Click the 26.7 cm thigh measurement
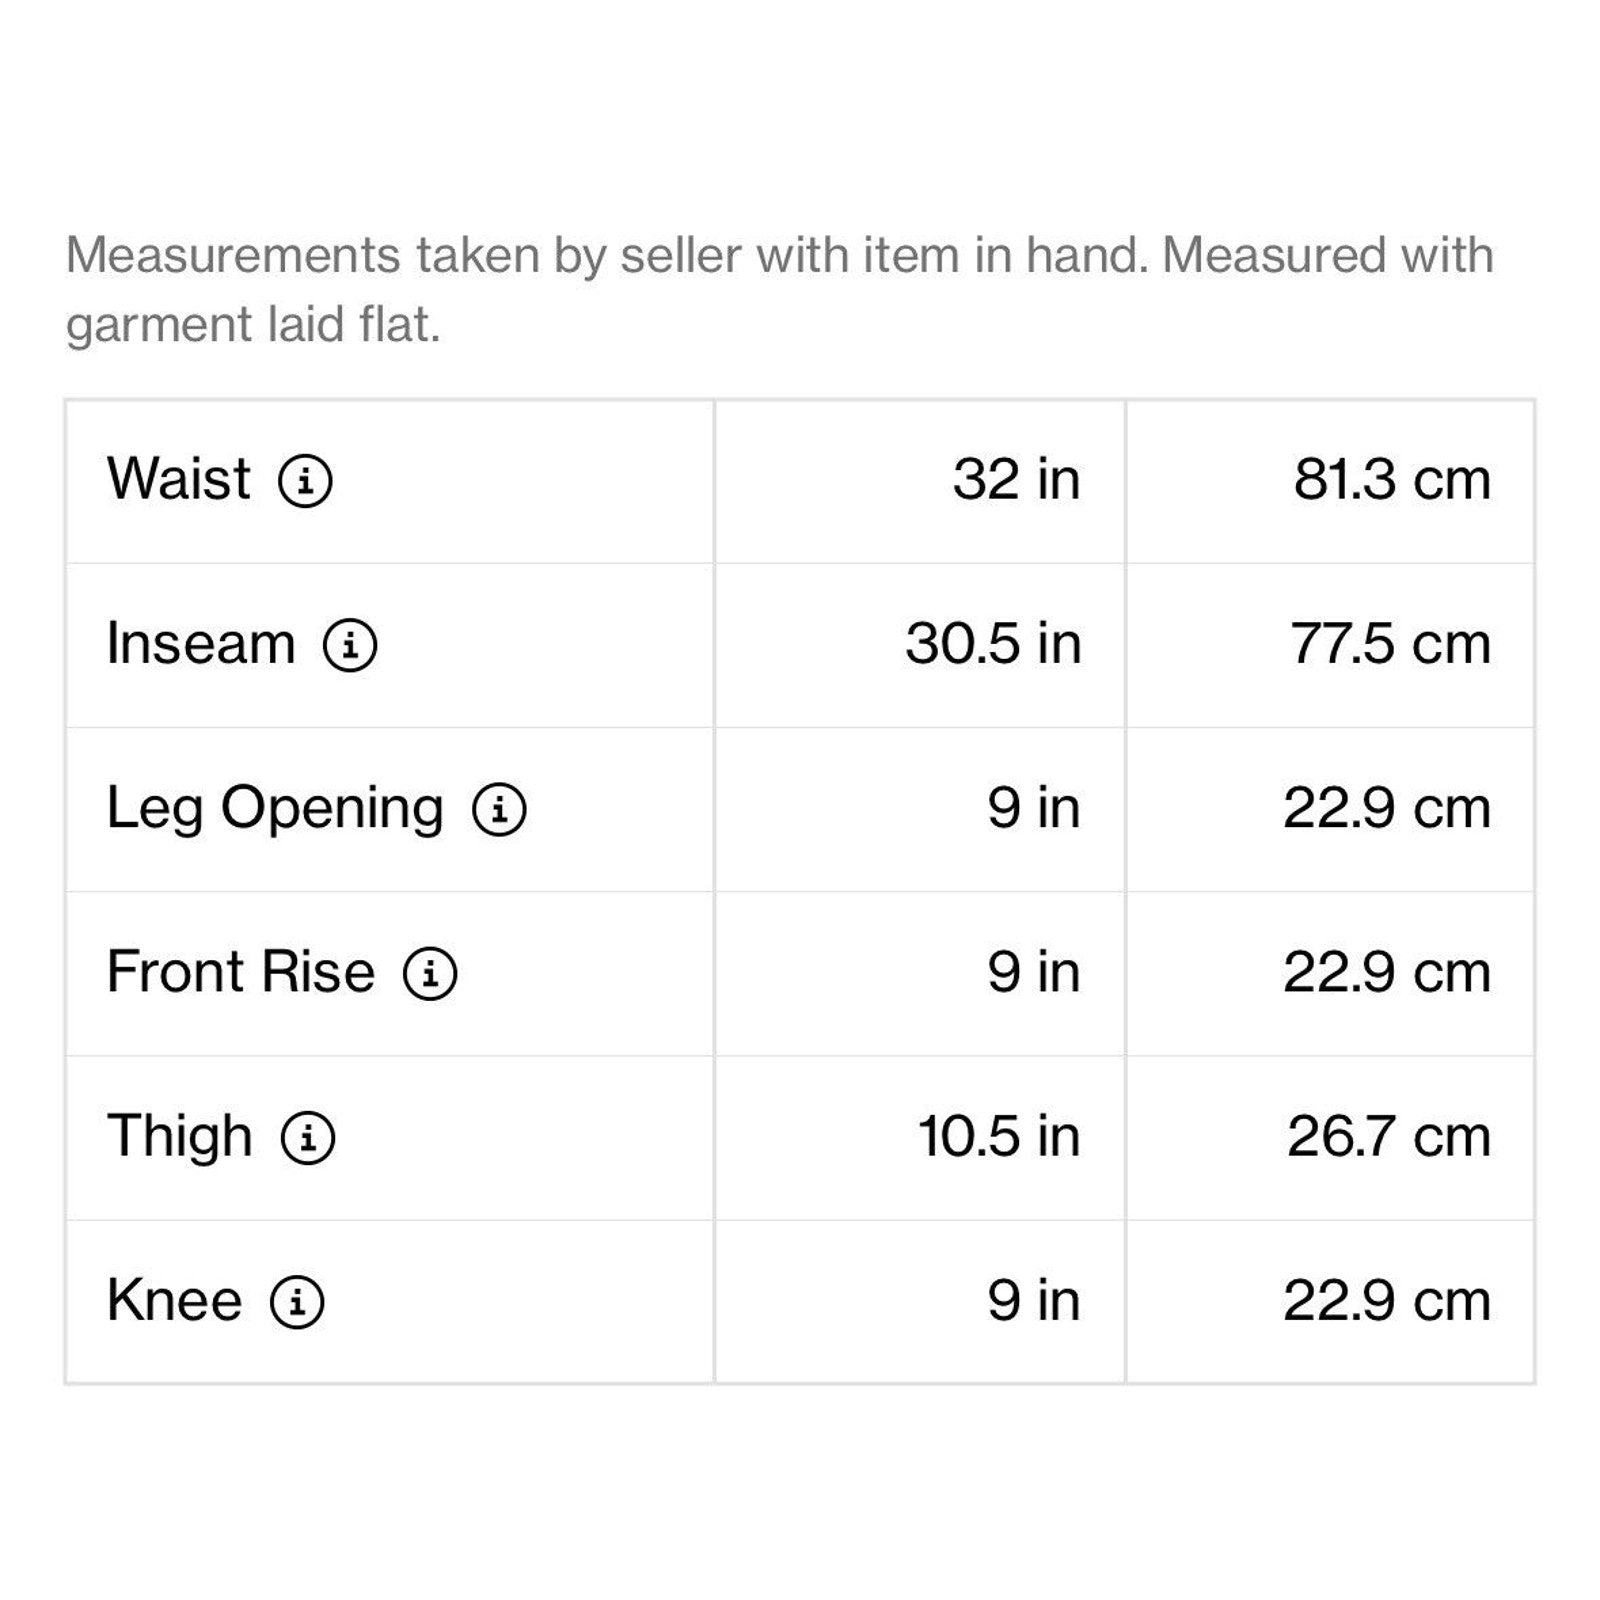Viewport: 1600px width, 1600px height. pyautogui.click(x=1389, y=1137)
